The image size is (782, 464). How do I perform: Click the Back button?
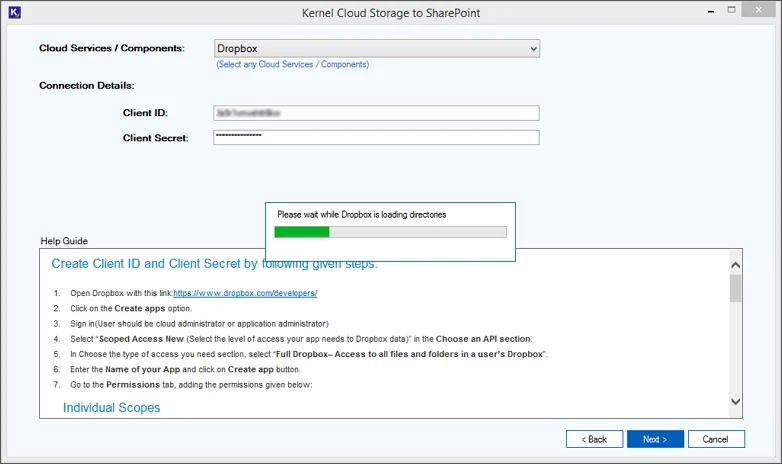click(594, 439)
